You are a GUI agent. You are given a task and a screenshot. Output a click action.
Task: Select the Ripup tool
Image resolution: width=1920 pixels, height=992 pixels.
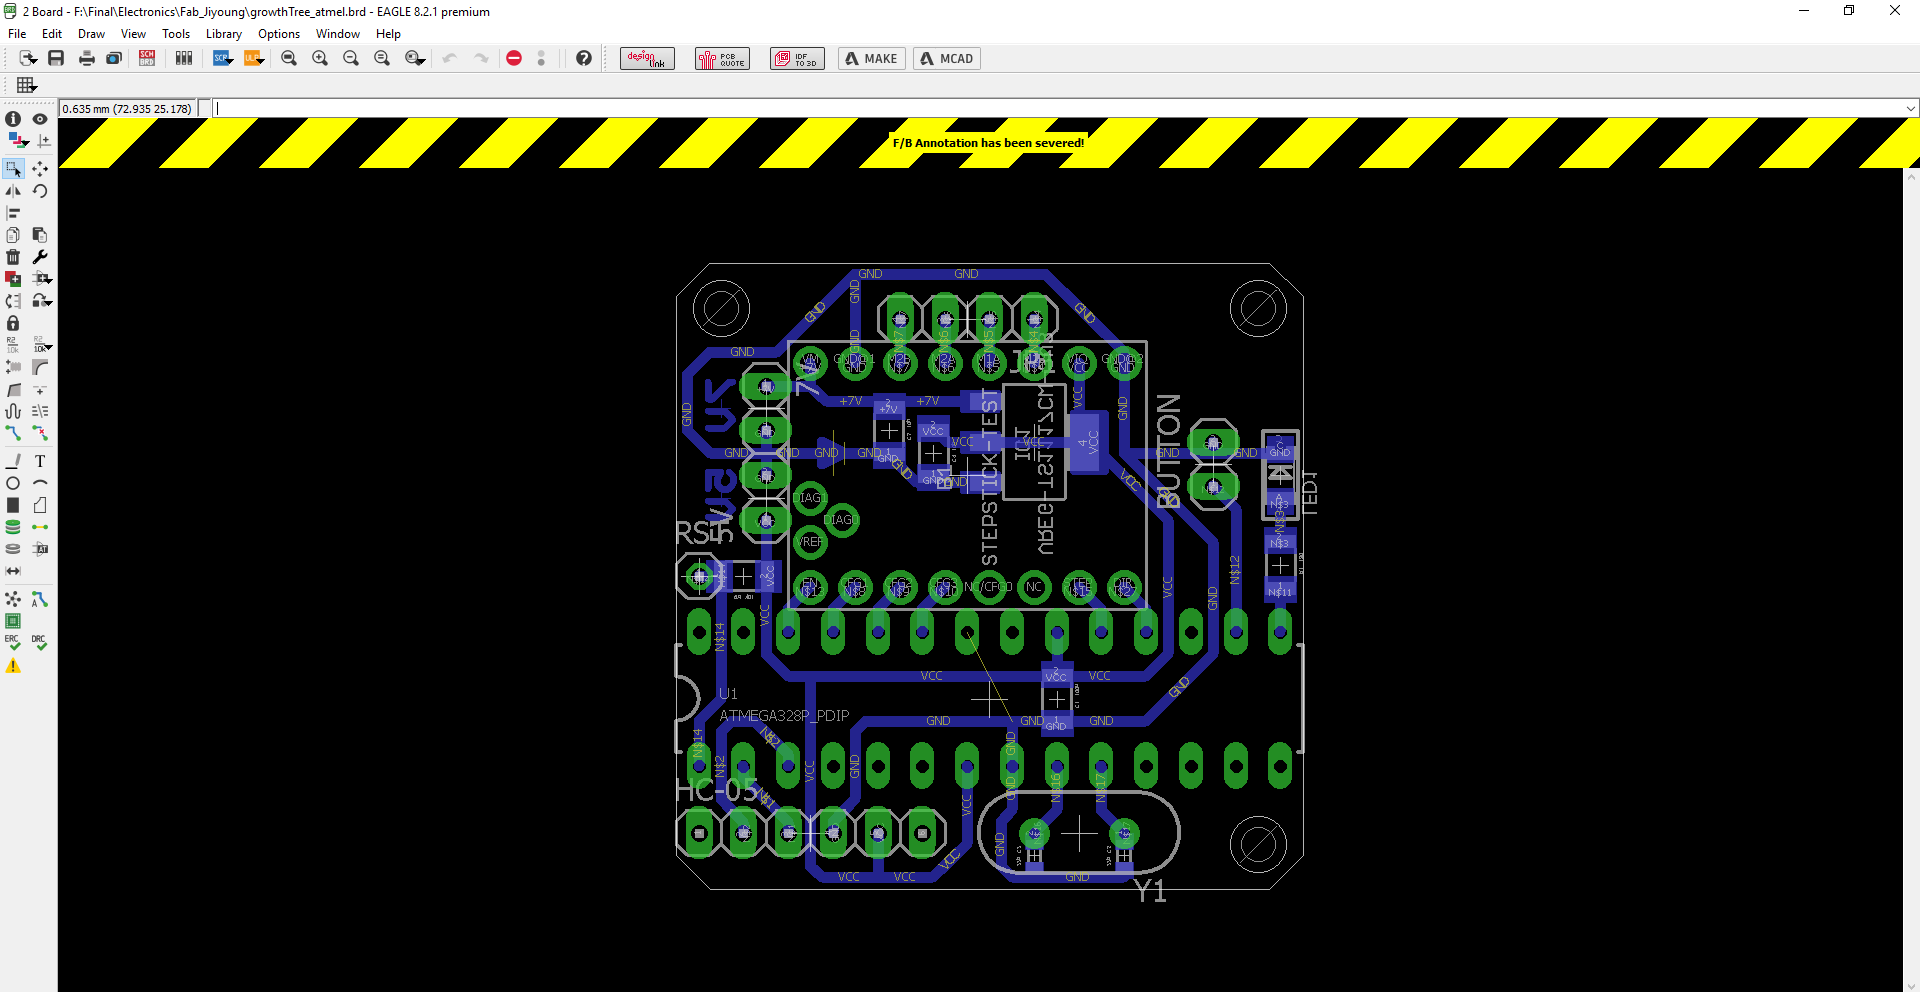pyautogui.click(x=40, y=433)
